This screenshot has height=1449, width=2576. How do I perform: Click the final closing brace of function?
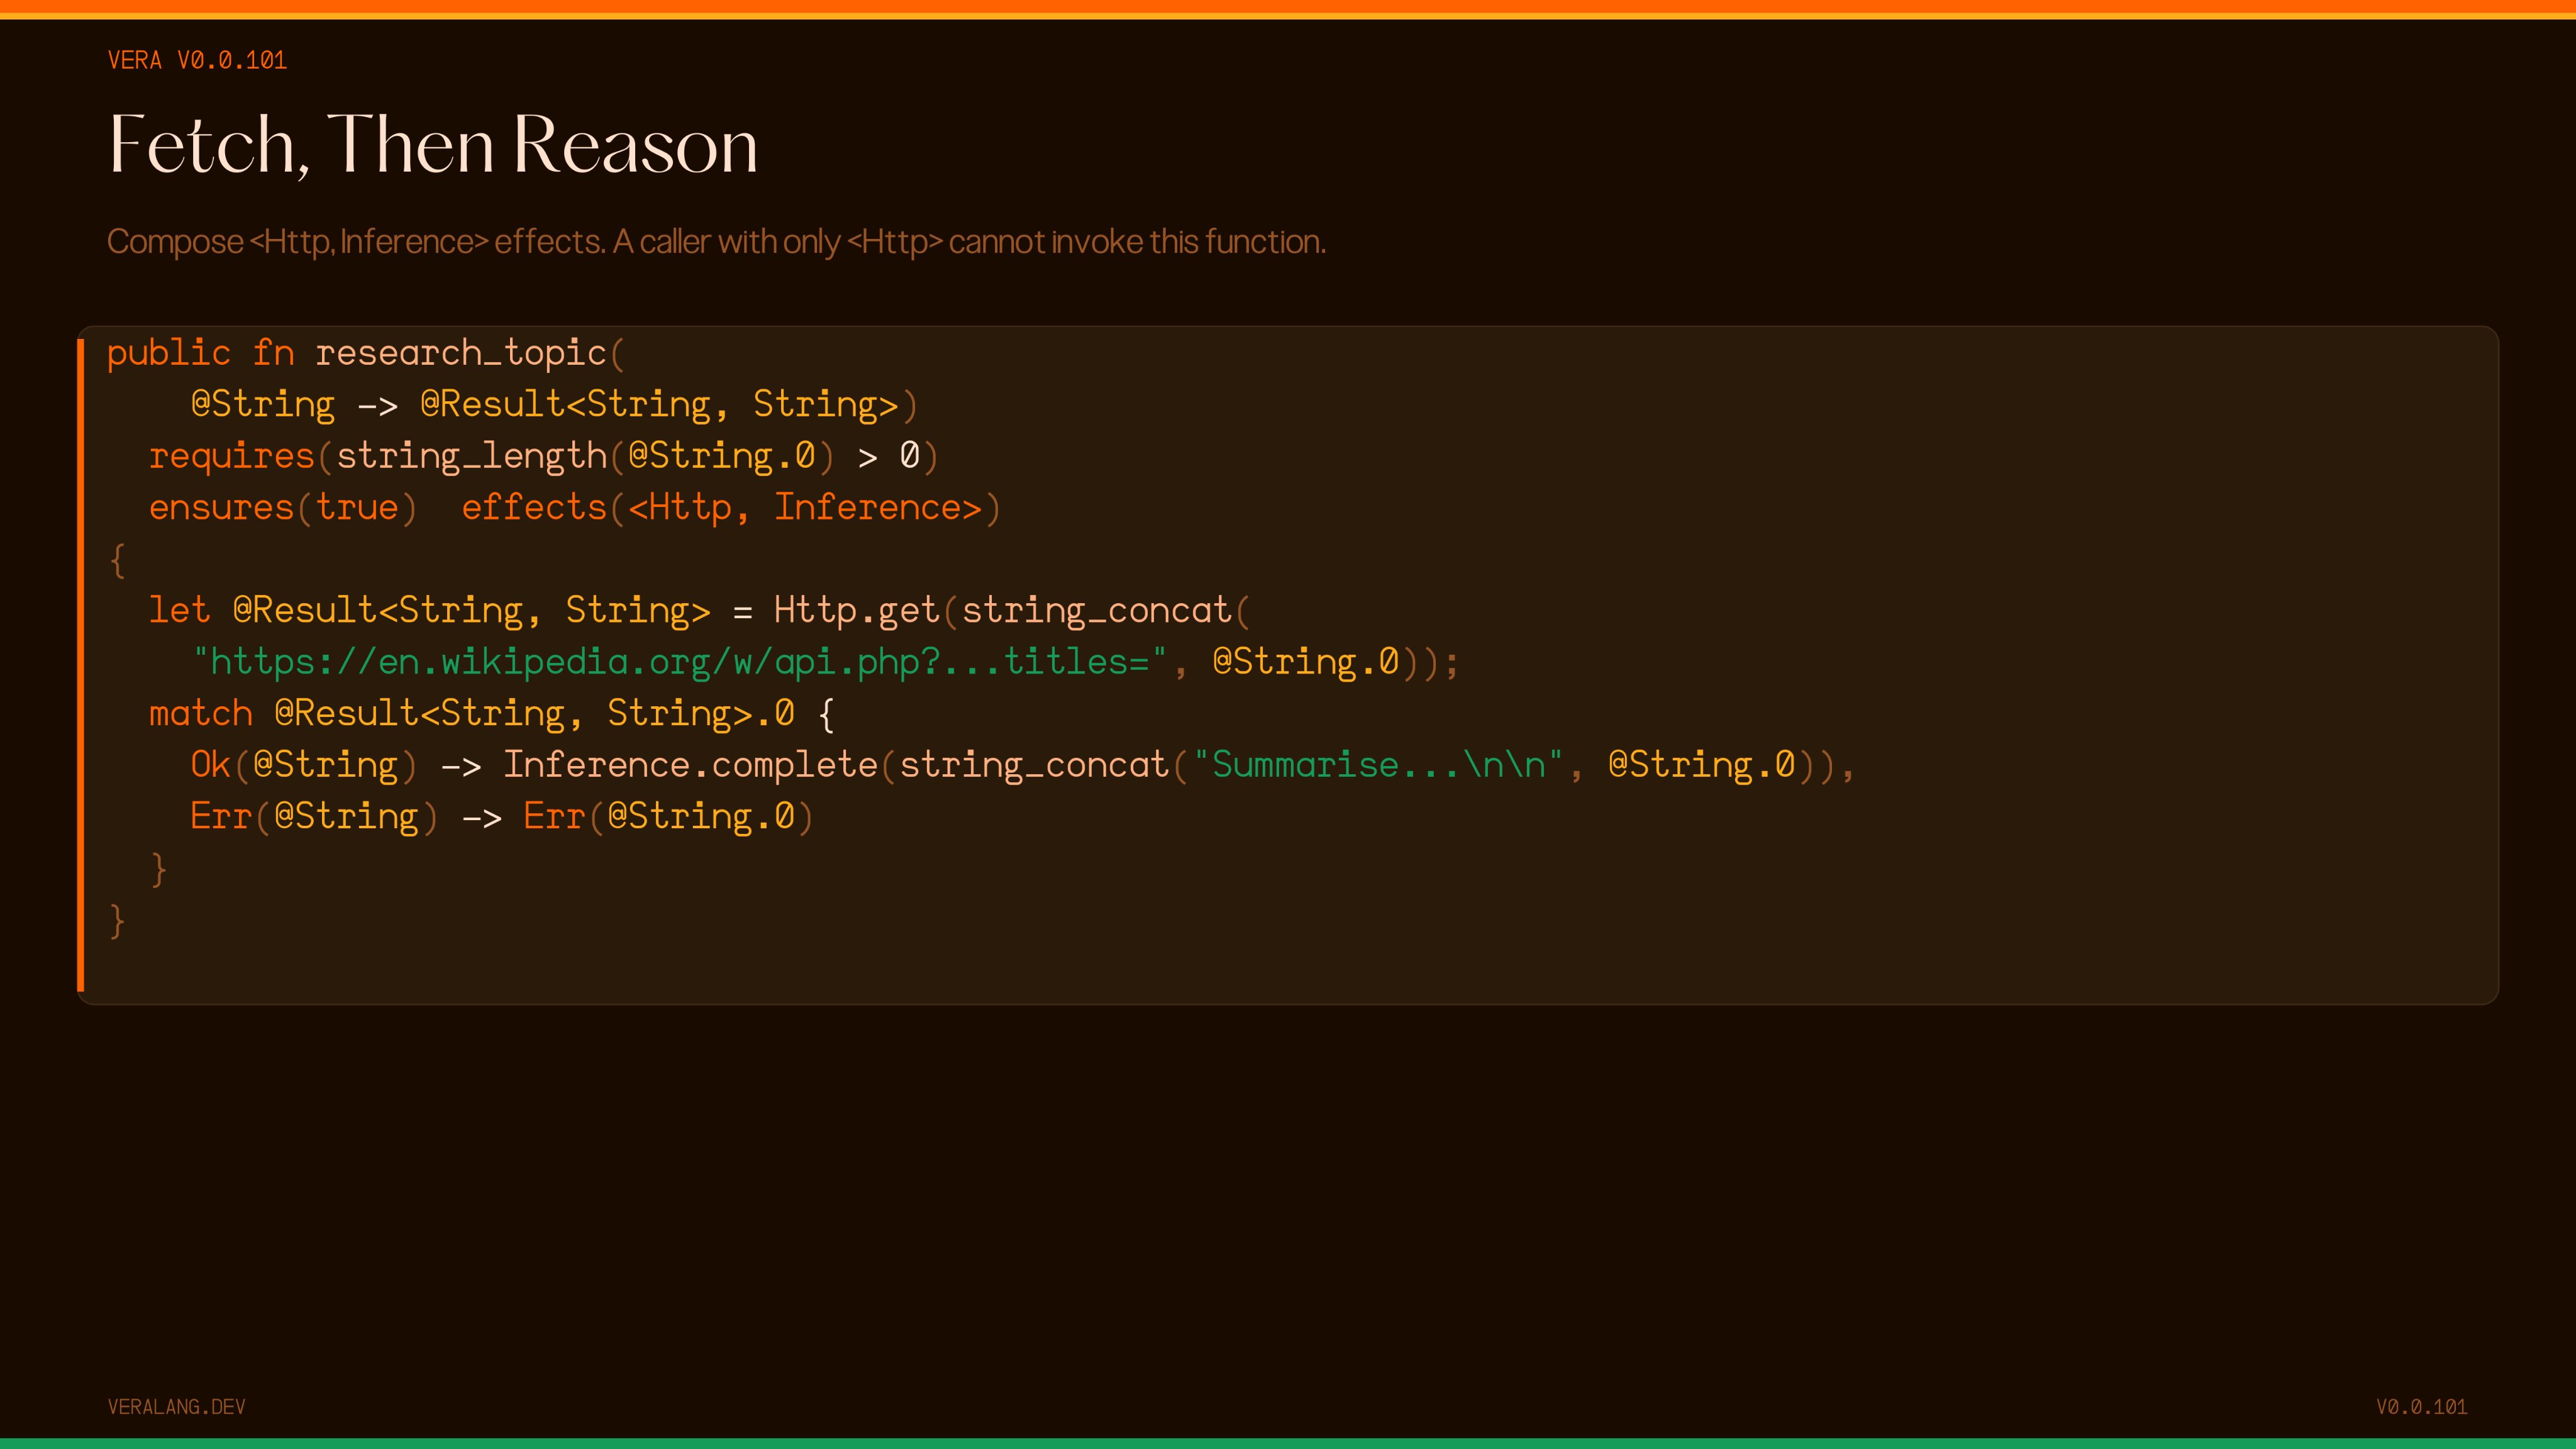117,920
